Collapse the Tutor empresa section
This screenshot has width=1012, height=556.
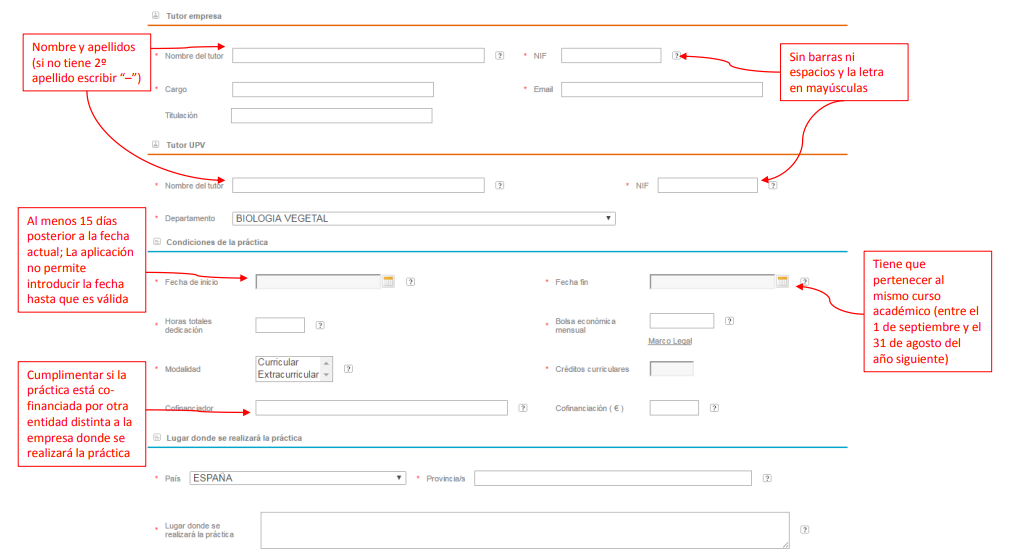pyautogui.click(x=155, y=16)
